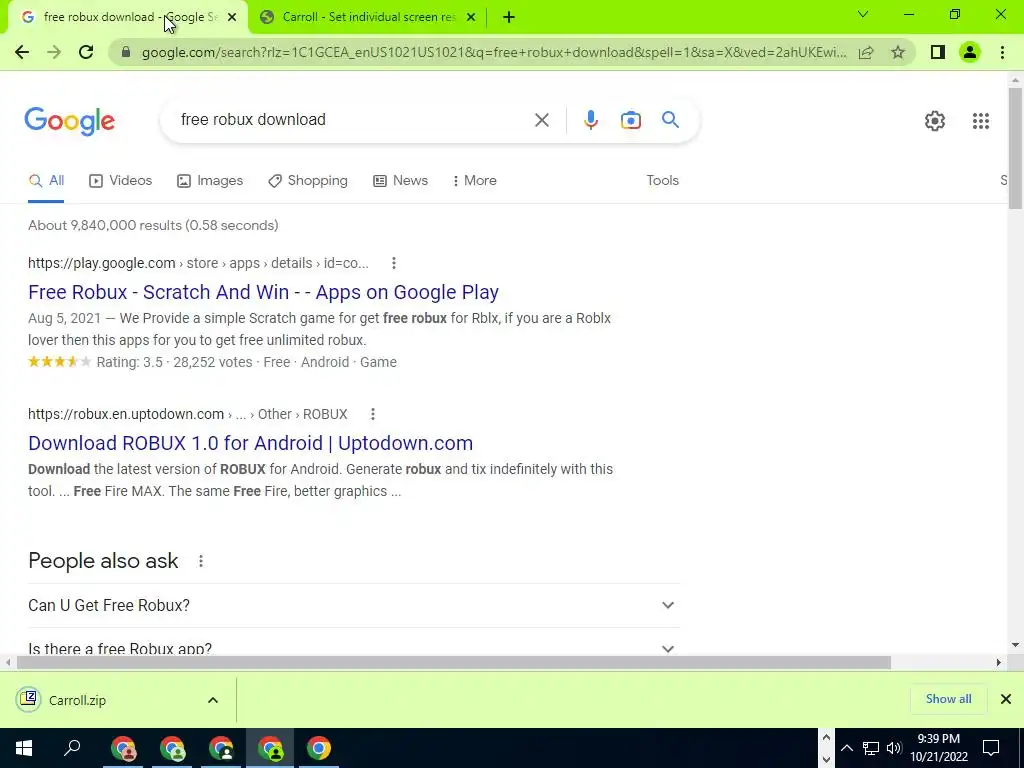
Task: Open the More search filters menu
Action: (474, 180)
